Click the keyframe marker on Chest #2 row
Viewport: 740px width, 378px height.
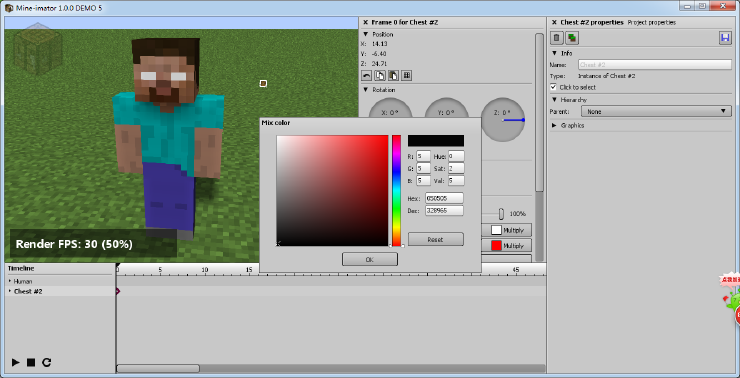[118, 291]
